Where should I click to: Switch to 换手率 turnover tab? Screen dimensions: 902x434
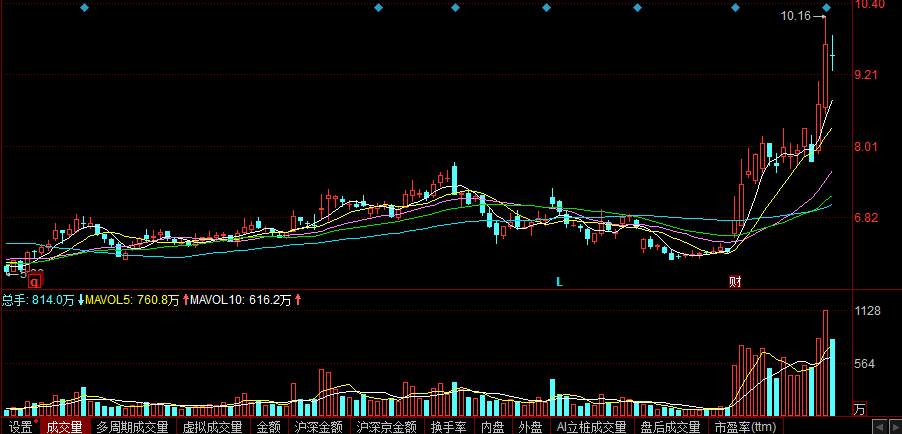[449, 427]
